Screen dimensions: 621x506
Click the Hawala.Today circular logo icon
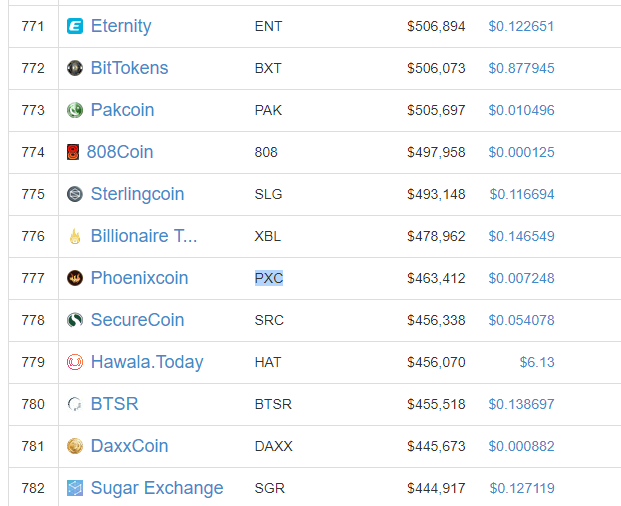pos(75,362)
